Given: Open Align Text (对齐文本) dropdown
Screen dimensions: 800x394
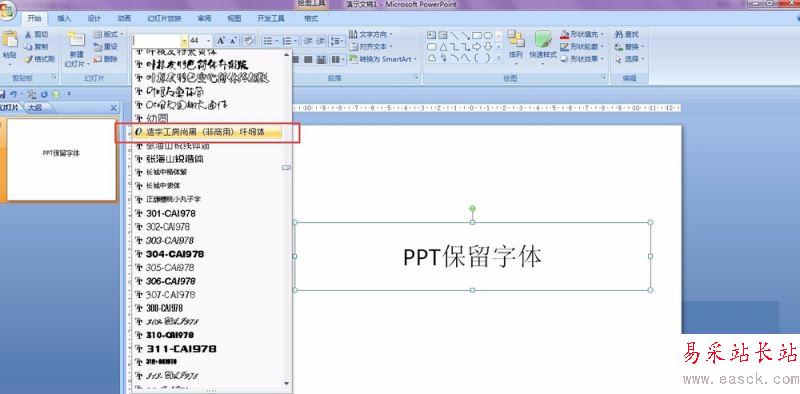Looking at the screenshot, I should coord(371,46).
